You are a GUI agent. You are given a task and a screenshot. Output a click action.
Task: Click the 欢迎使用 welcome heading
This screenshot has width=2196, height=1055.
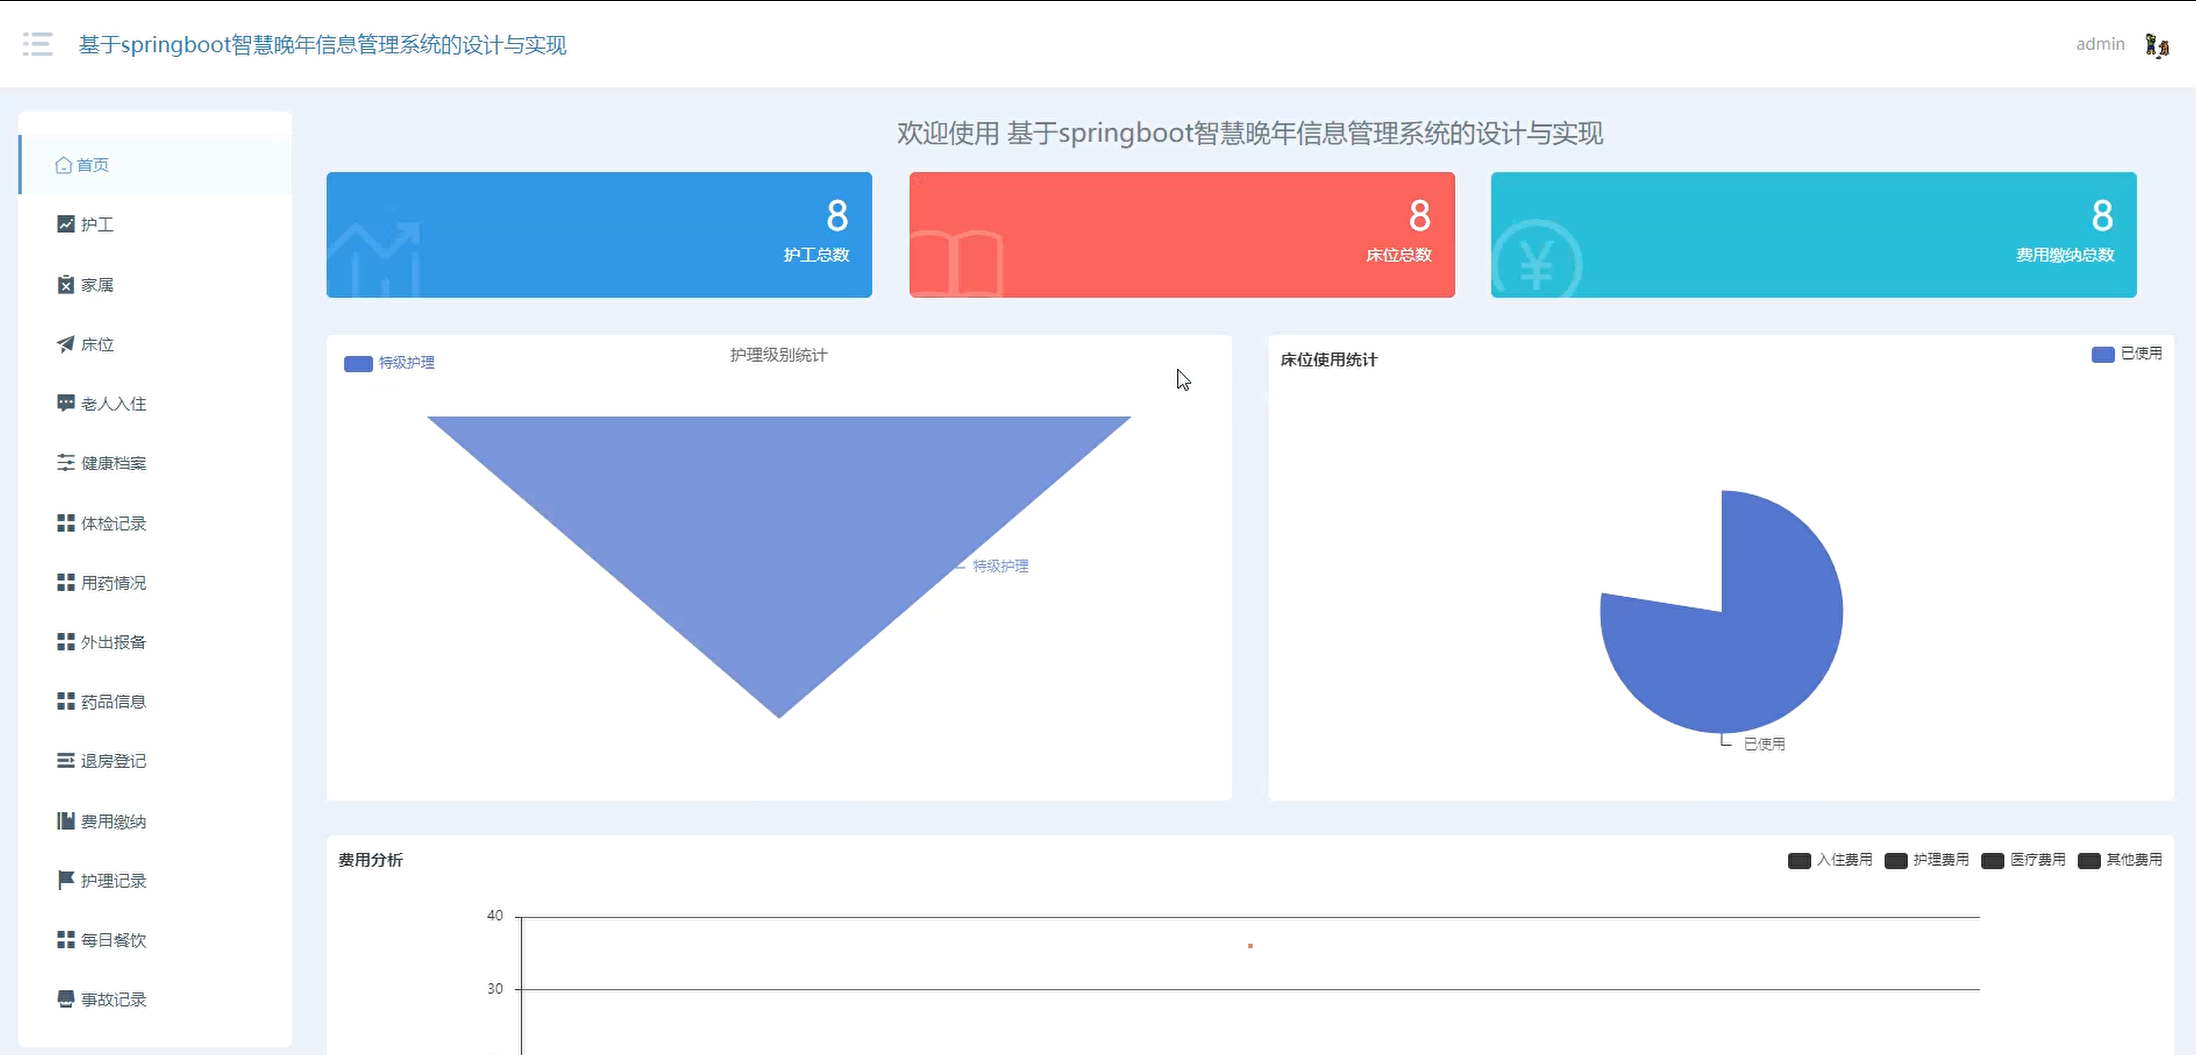click(x=1250, y=133)
